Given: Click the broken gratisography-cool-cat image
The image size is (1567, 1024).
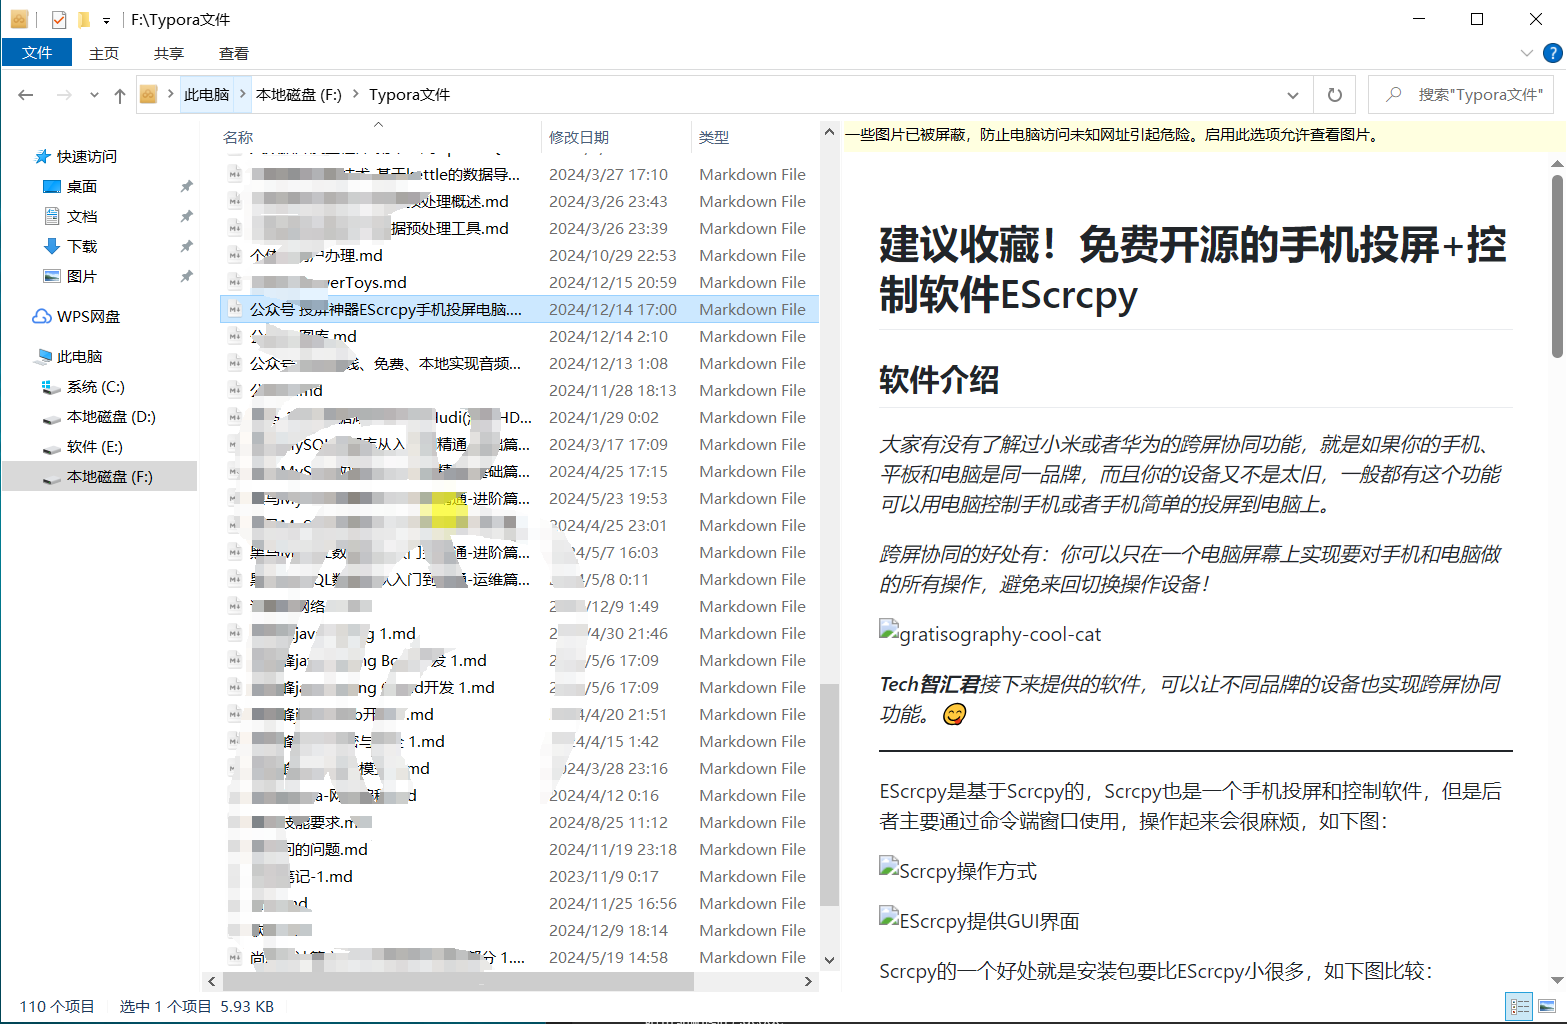Looking at the screenshot, I should (990, 634).
